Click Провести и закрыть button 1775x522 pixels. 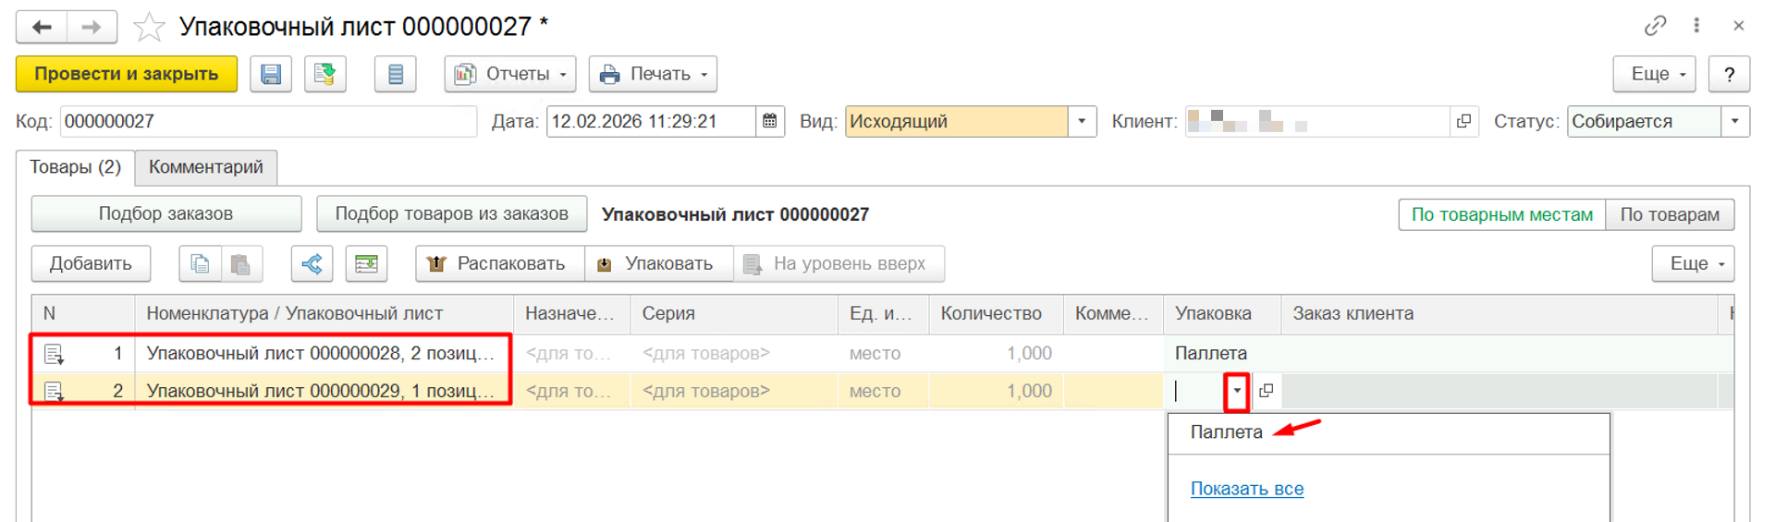pos(126,74)
